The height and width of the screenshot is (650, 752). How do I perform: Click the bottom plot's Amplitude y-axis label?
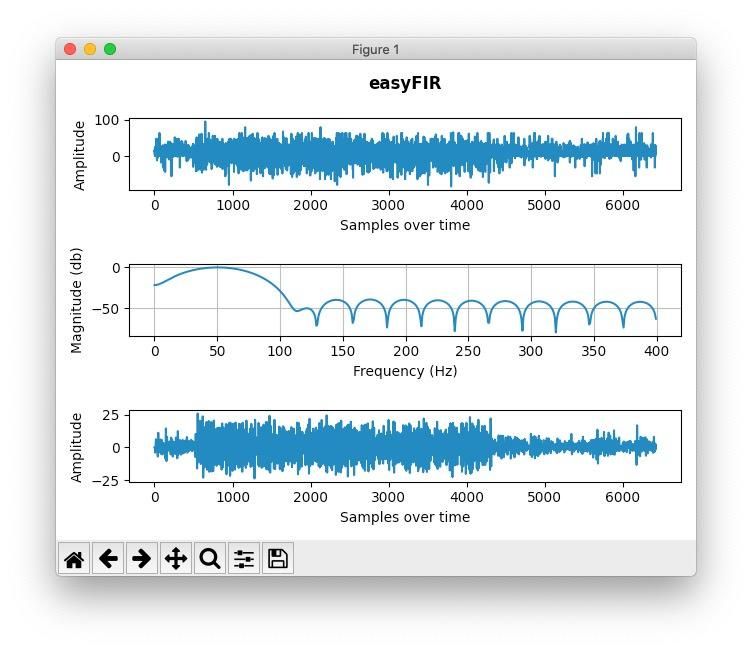click(x=76, y=448)
